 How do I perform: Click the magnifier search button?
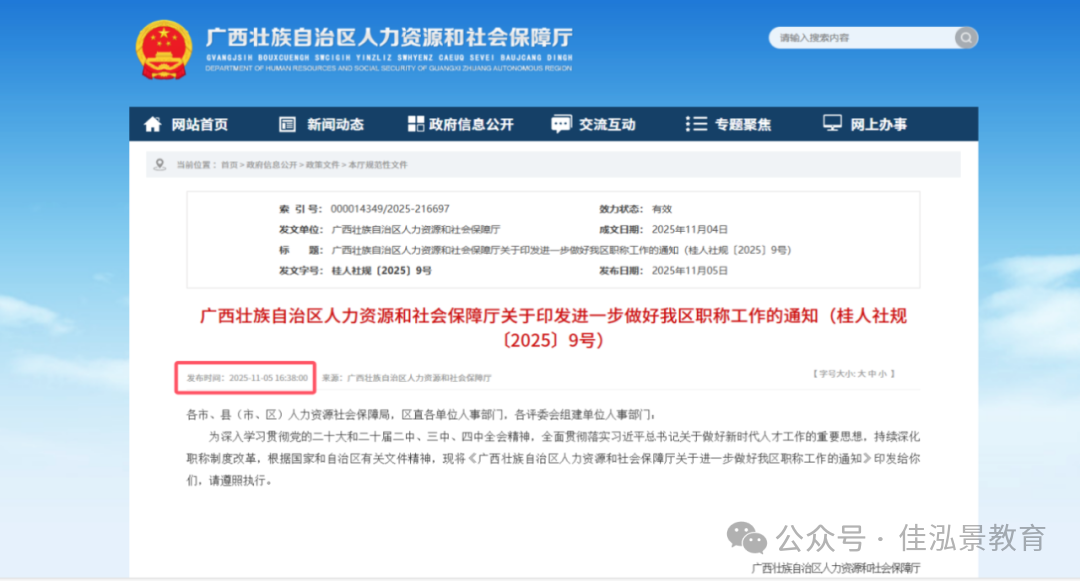[x=965, y=38]
